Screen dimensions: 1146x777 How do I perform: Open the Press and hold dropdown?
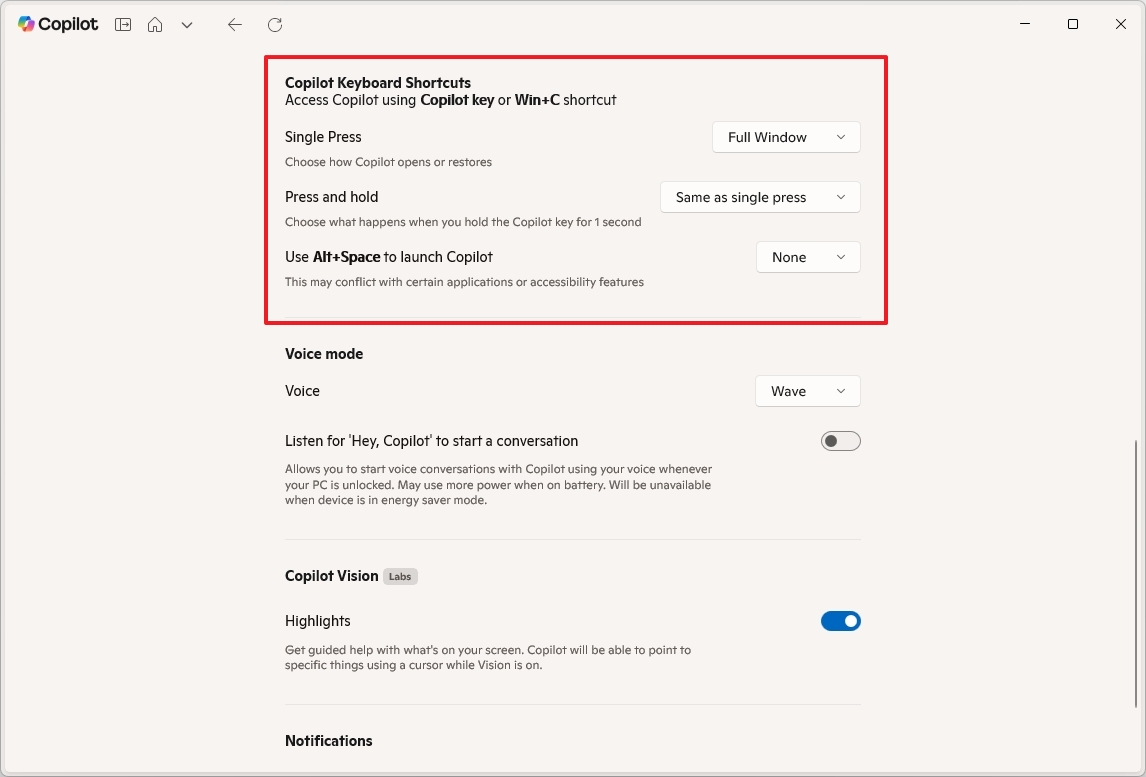[x=760, y=197]
